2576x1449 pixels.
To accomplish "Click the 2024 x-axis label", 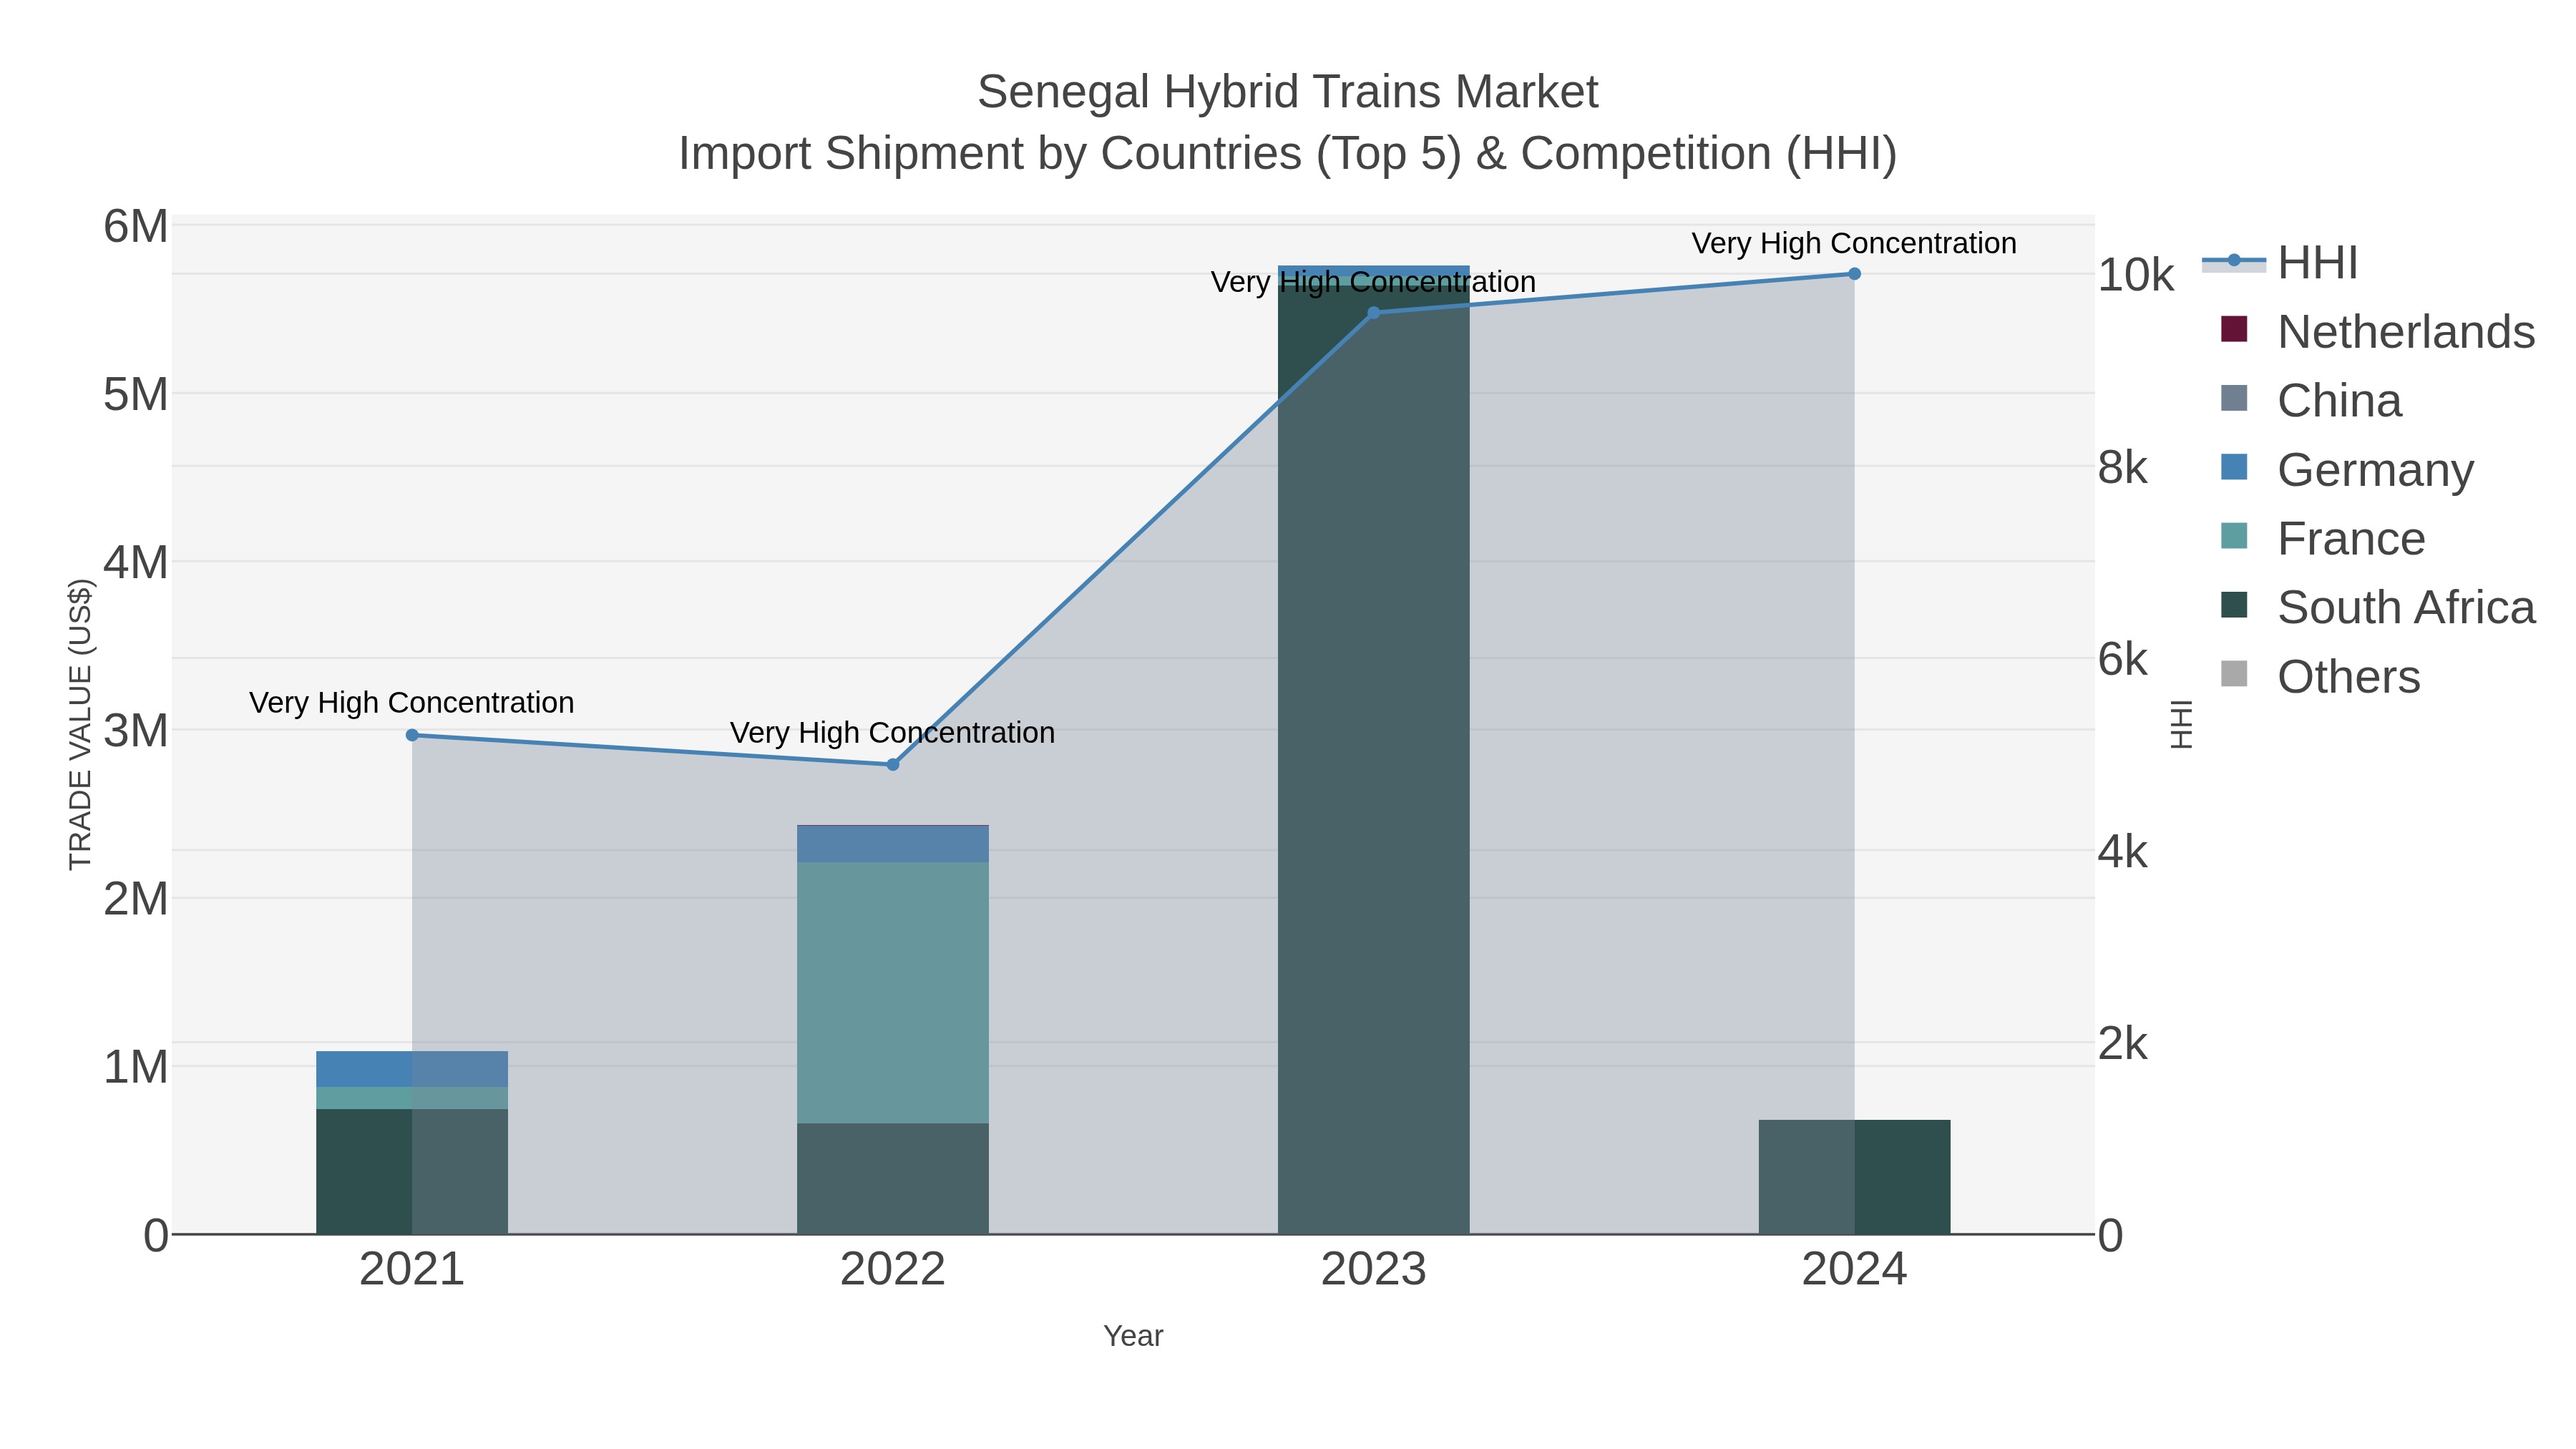I will [1854, 1269].
